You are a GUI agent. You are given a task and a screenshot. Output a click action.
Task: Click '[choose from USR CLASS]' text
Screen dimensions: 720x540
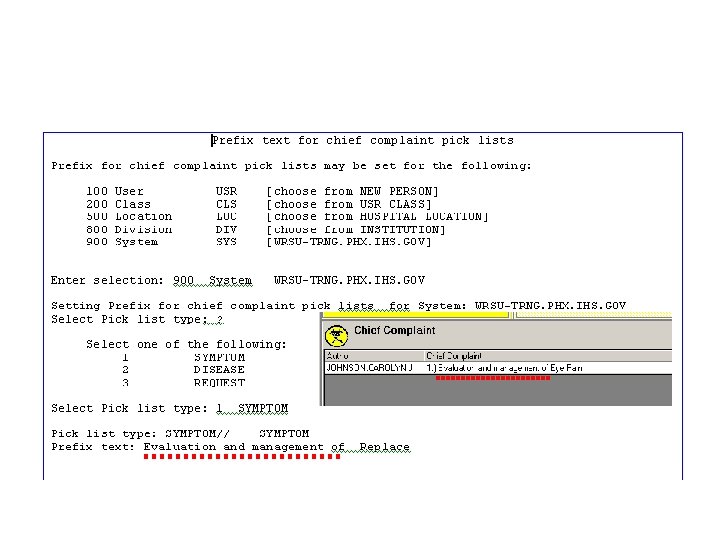pyautogui.click(x=349, y=204)
